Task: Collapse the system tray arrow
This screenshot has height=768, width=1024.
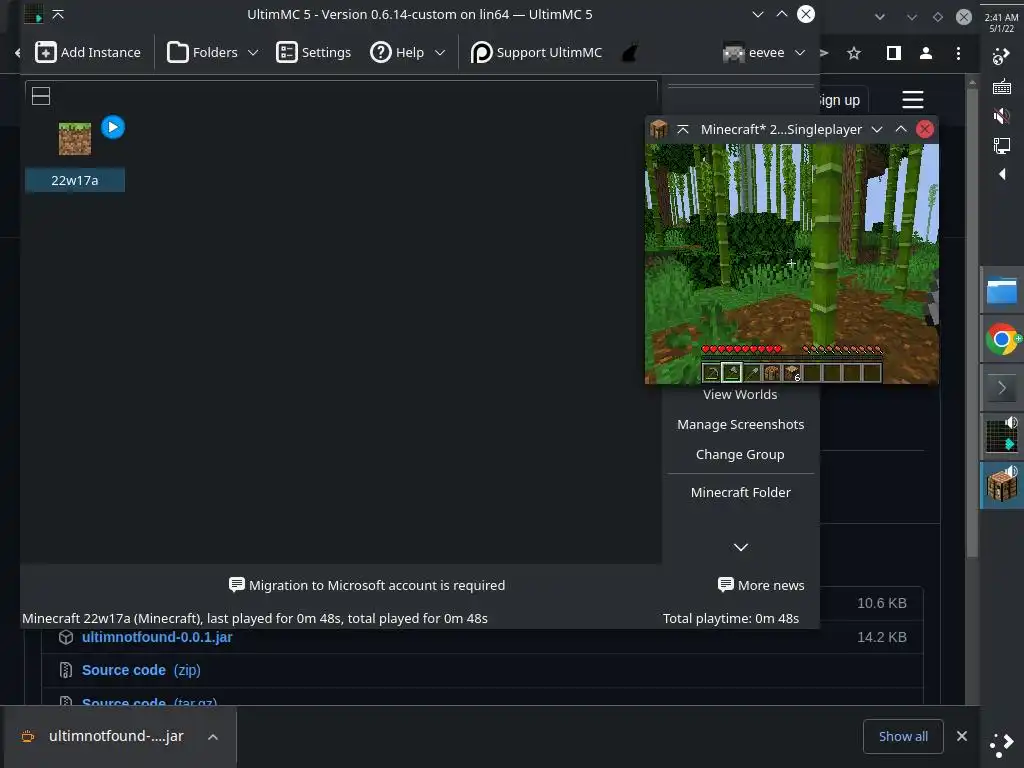Action: click(x=1002, y=174)
